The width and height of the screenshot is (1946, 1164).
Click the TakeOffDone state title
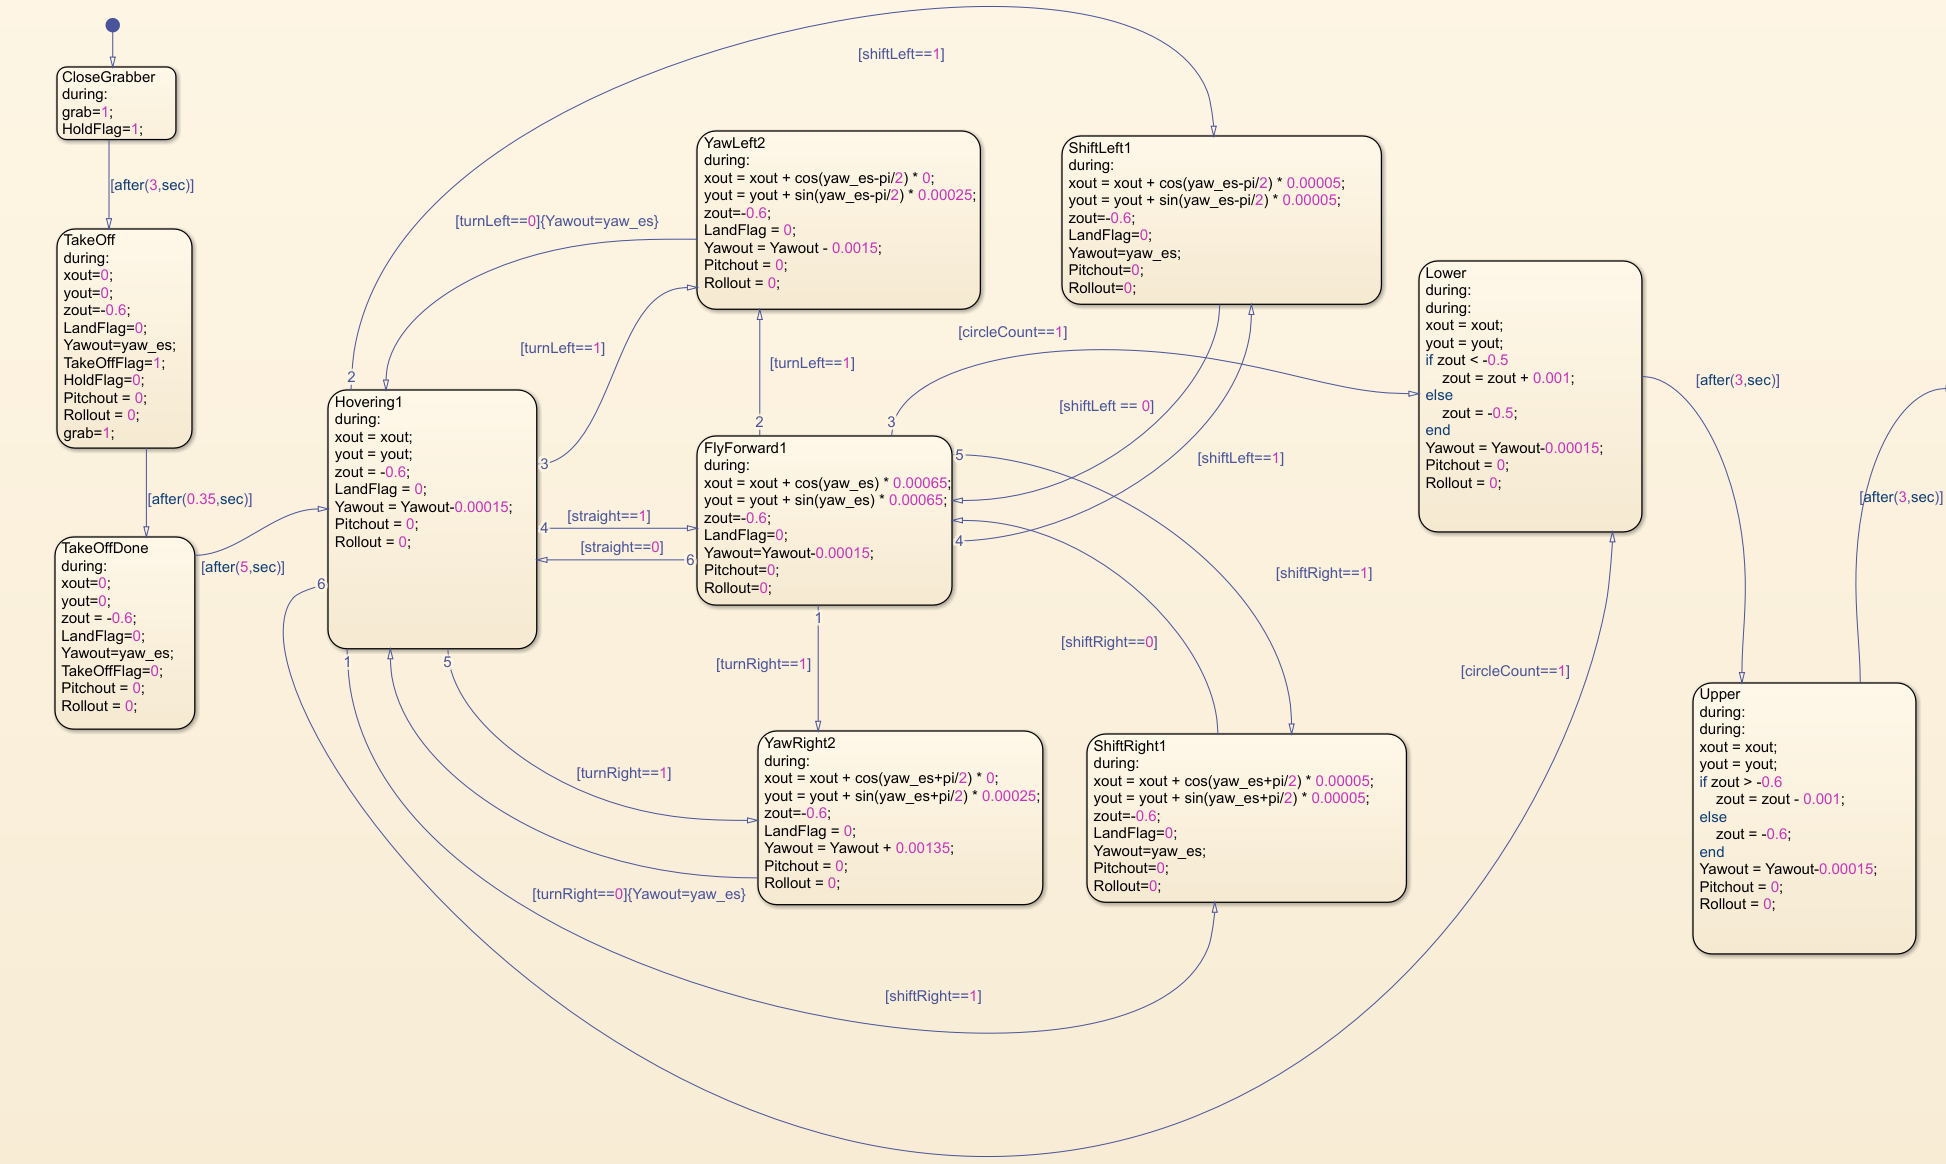pyautogui.click(x=105, y=548)
